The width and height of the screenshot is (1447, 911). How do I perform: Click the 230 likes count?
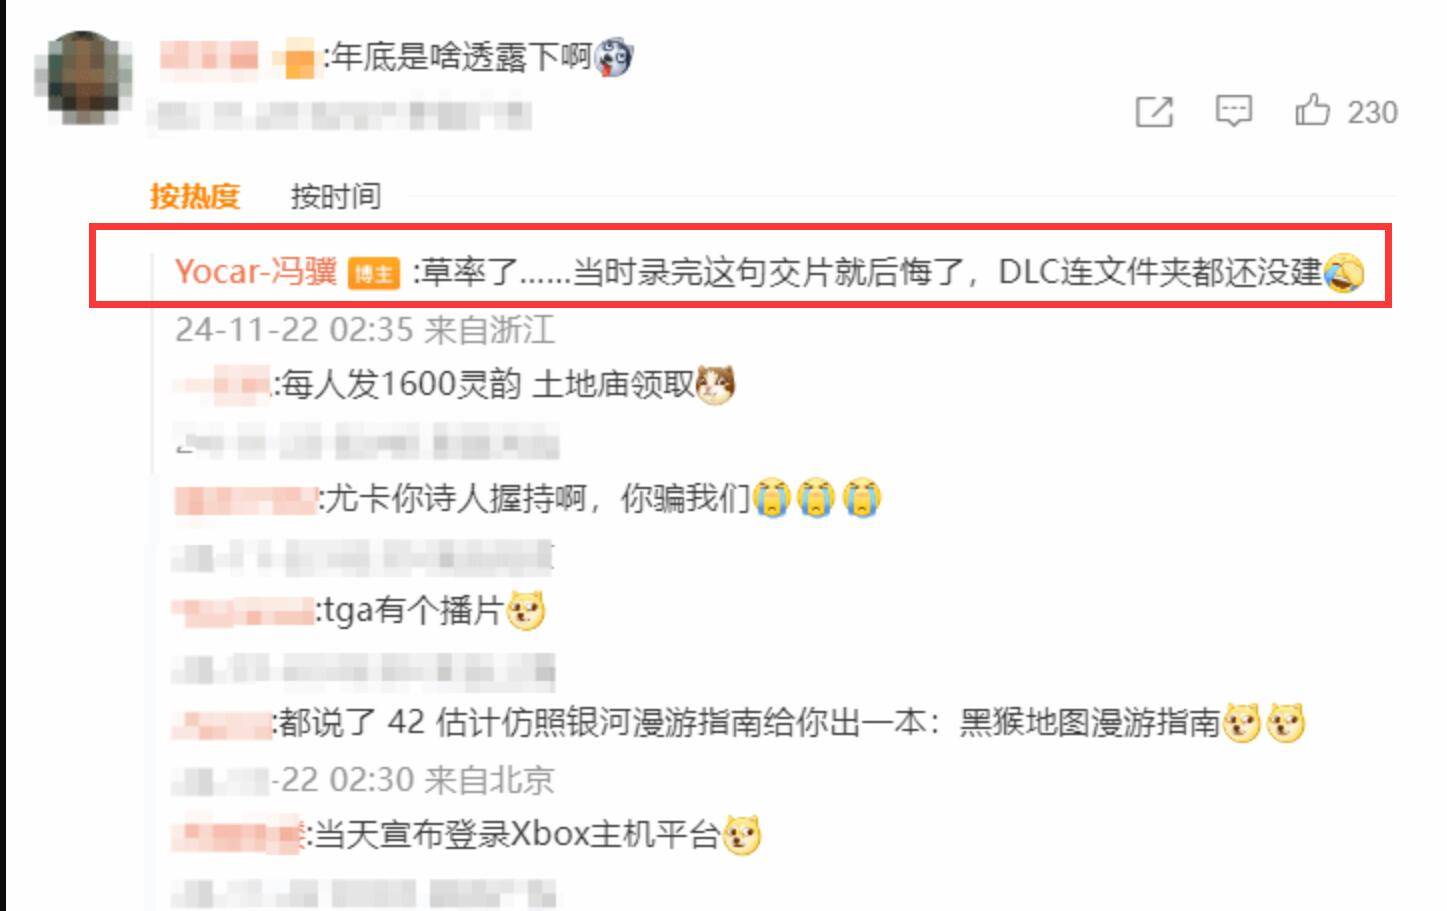coord(1372,112)
